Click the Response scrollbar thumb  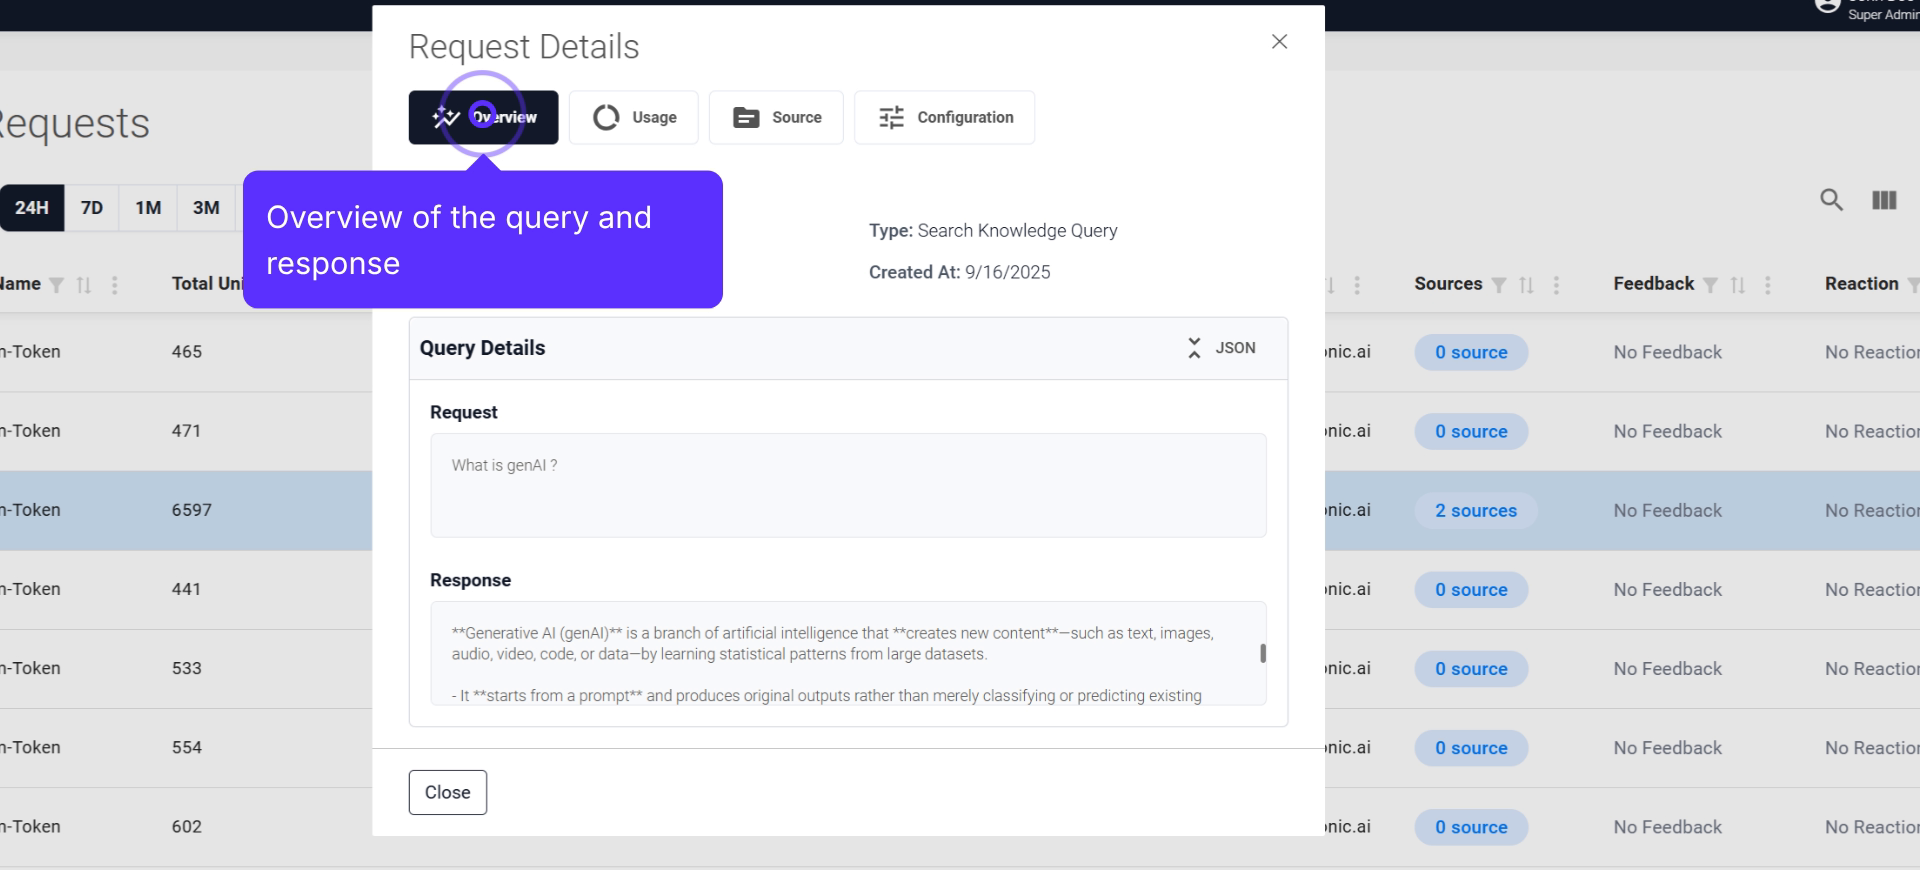(1263, 653)
